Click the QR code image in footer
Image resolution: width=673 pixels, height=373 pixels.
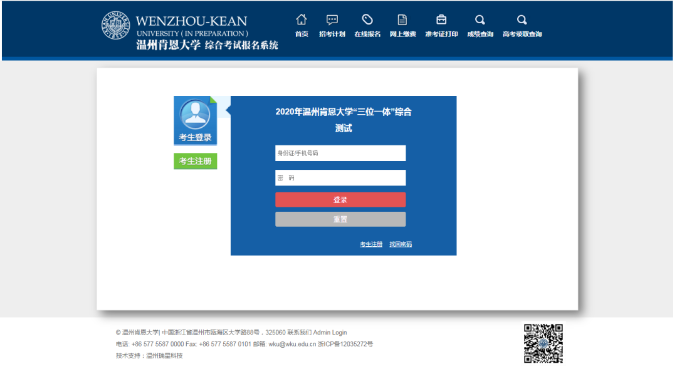tap(543, 343)
